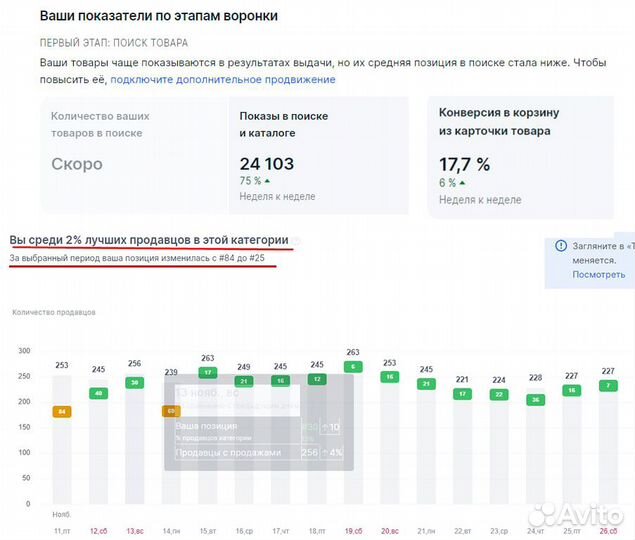Screen dimensions: 635x540
Task: Click the 22 November bar showing 221 sellers
Action: (x=462, y=445)
